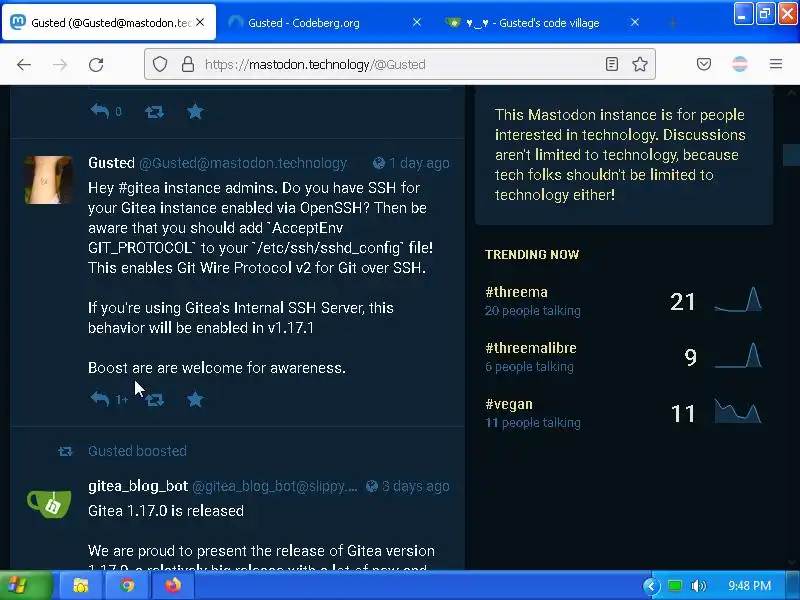Viewport: 800px width, 600px height.
Task: Open Gusted avatar thumbnail
Action: tap(48, 180)
